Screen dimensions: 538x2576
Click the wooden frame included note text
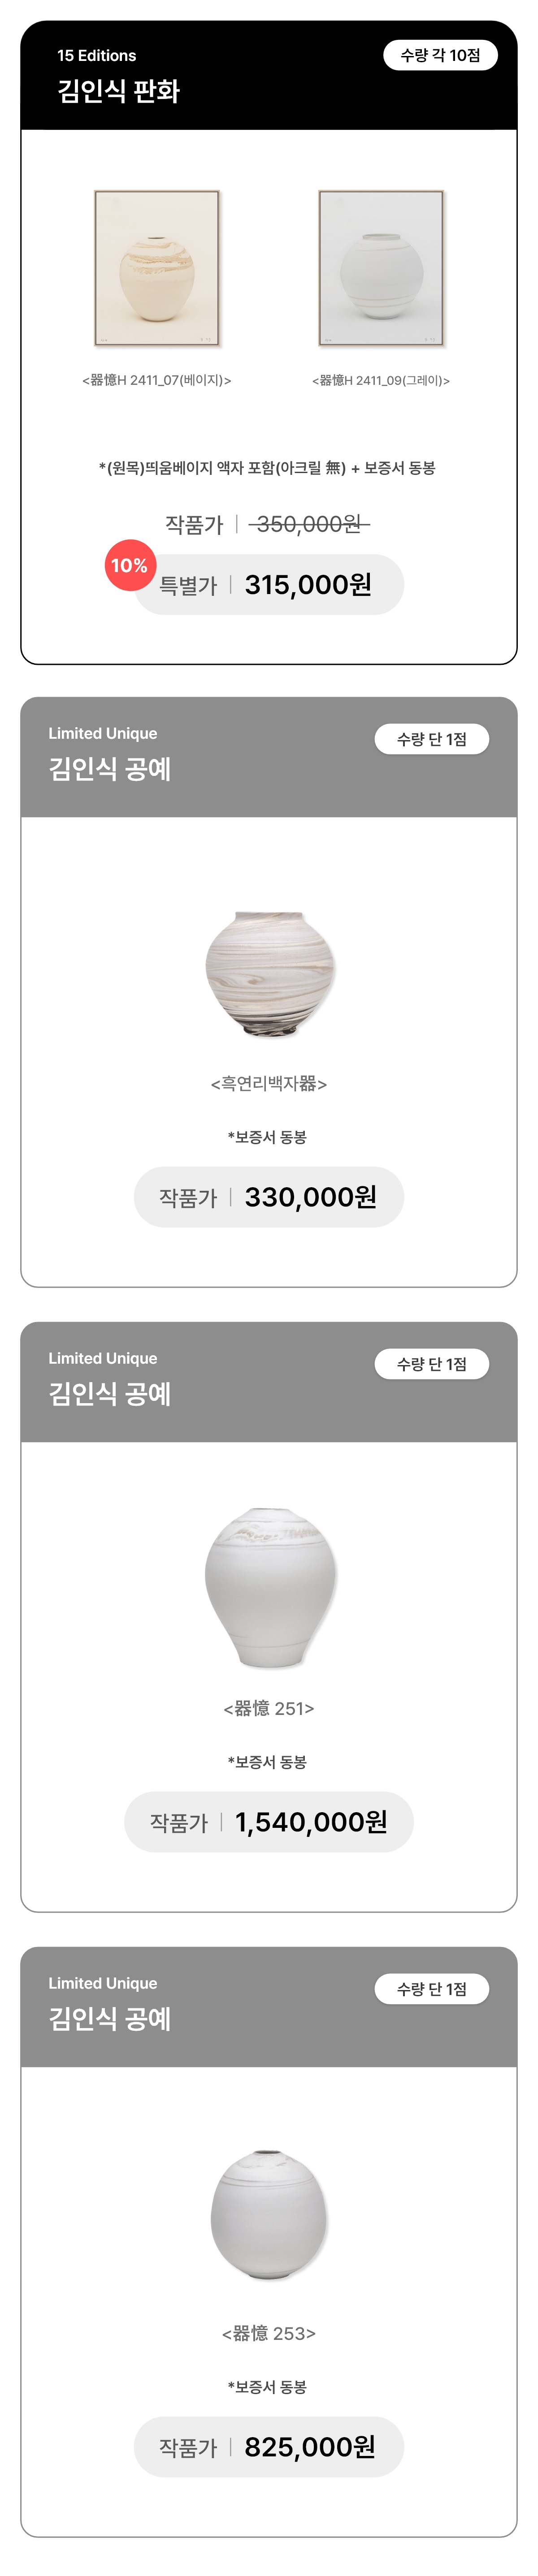pos(267,468)
